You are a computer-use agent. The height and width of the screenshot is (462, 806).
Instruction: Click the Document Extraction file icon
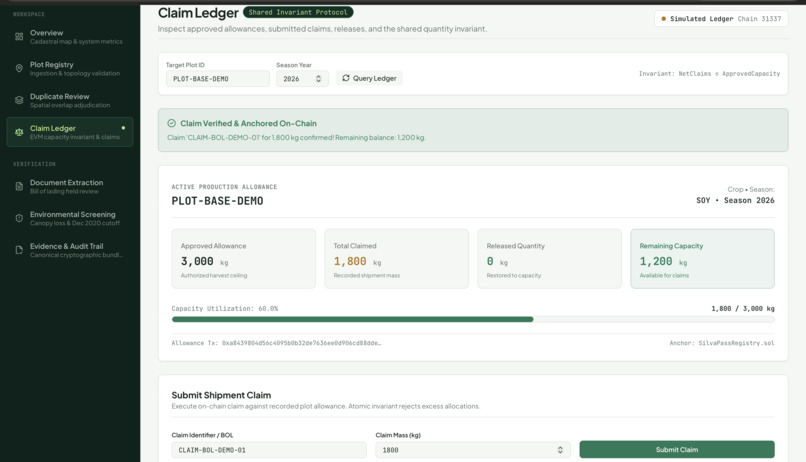[x=19, y=187]
